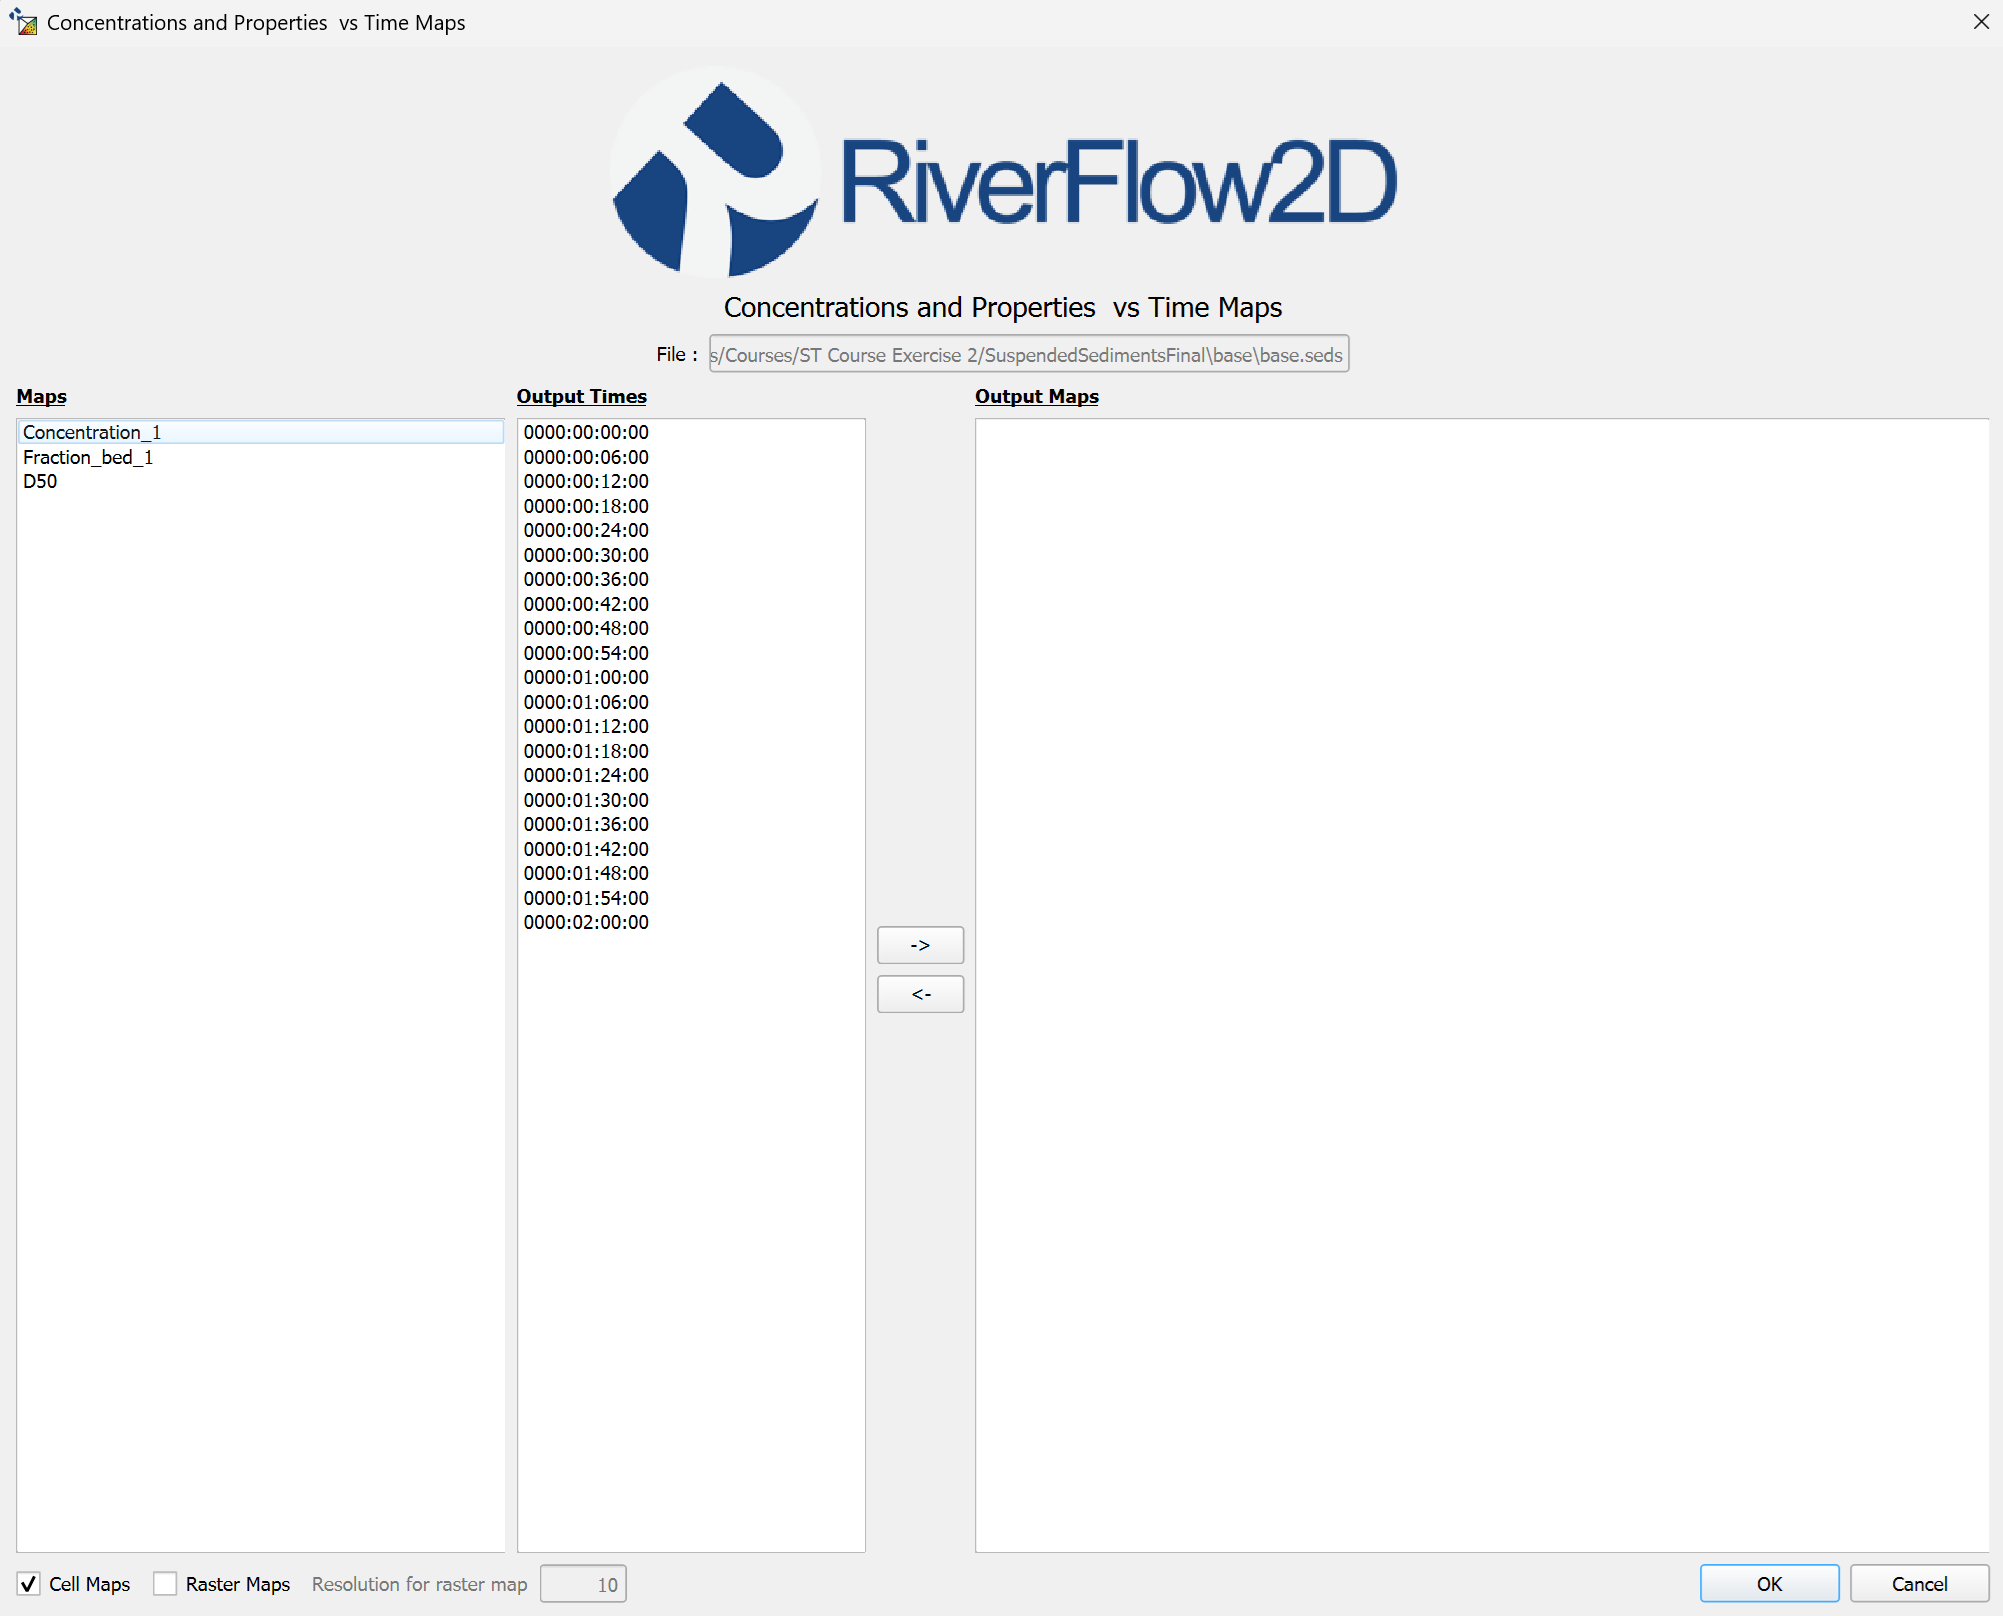Toggle the Cell Maps checkbox

[29, 1583]
